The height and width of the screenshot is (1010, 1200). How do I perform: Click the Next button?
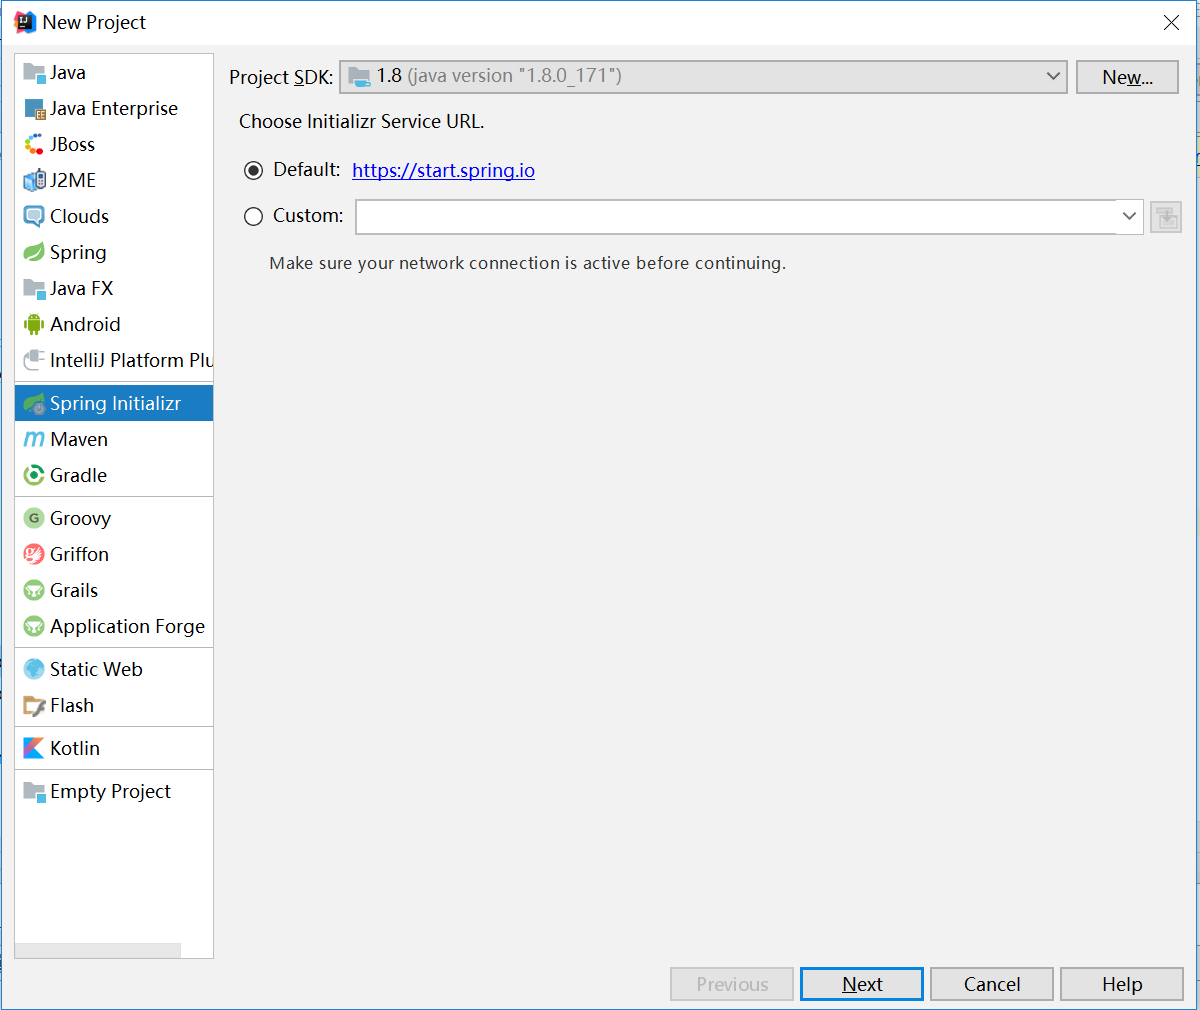[x=862, y=984]
